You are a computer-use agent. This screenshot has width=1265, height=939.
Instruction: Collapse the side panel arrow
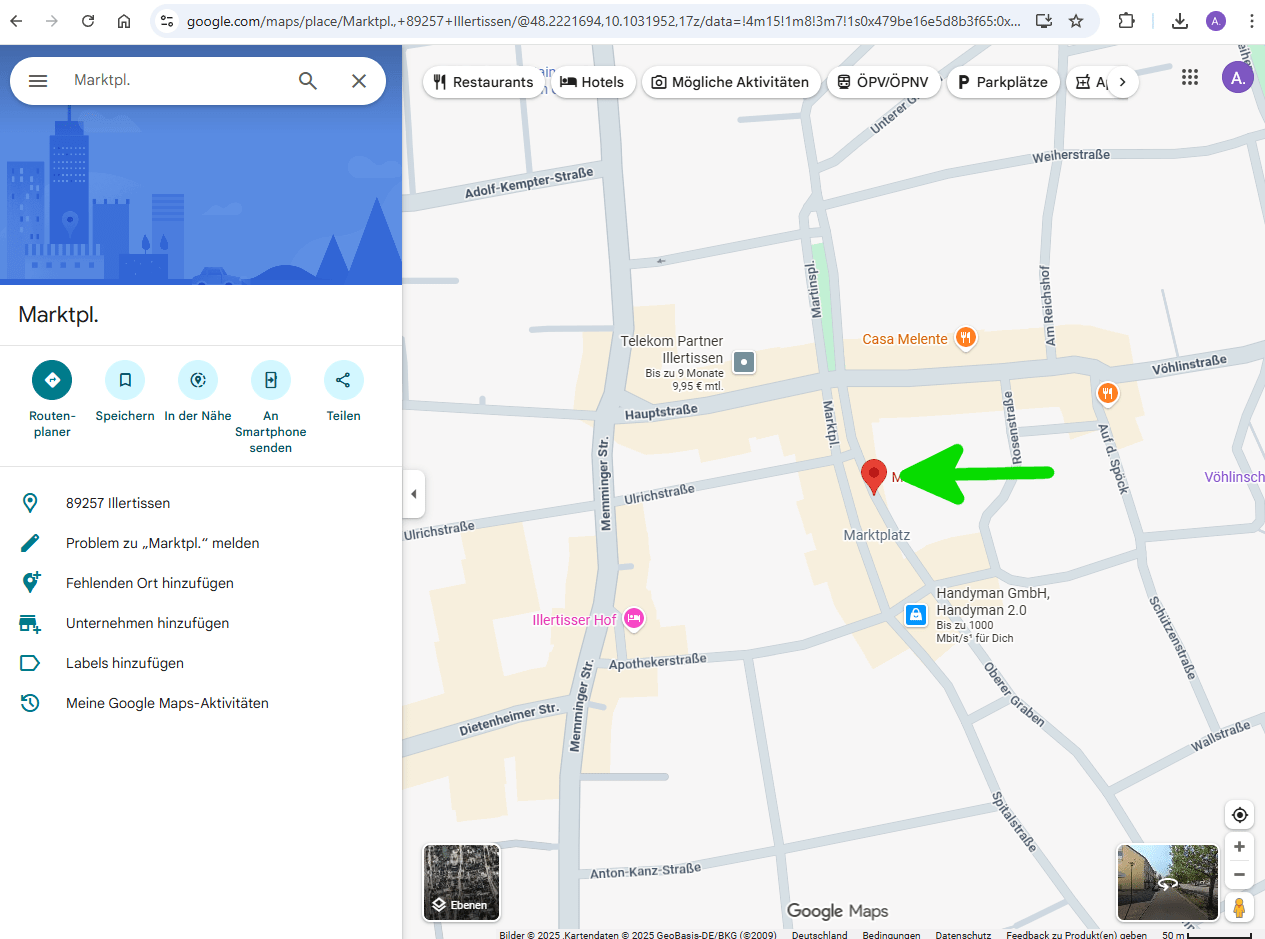414,494
